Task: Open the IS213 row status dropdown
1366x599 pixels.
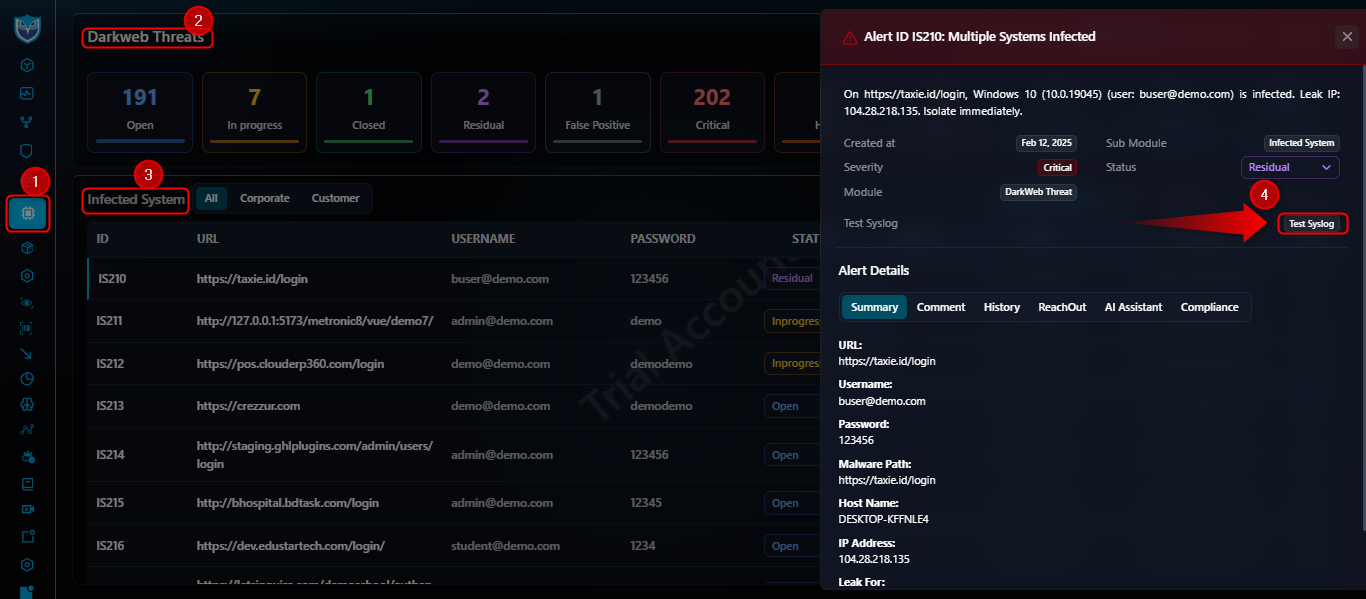Action: [x=791, y=406]
